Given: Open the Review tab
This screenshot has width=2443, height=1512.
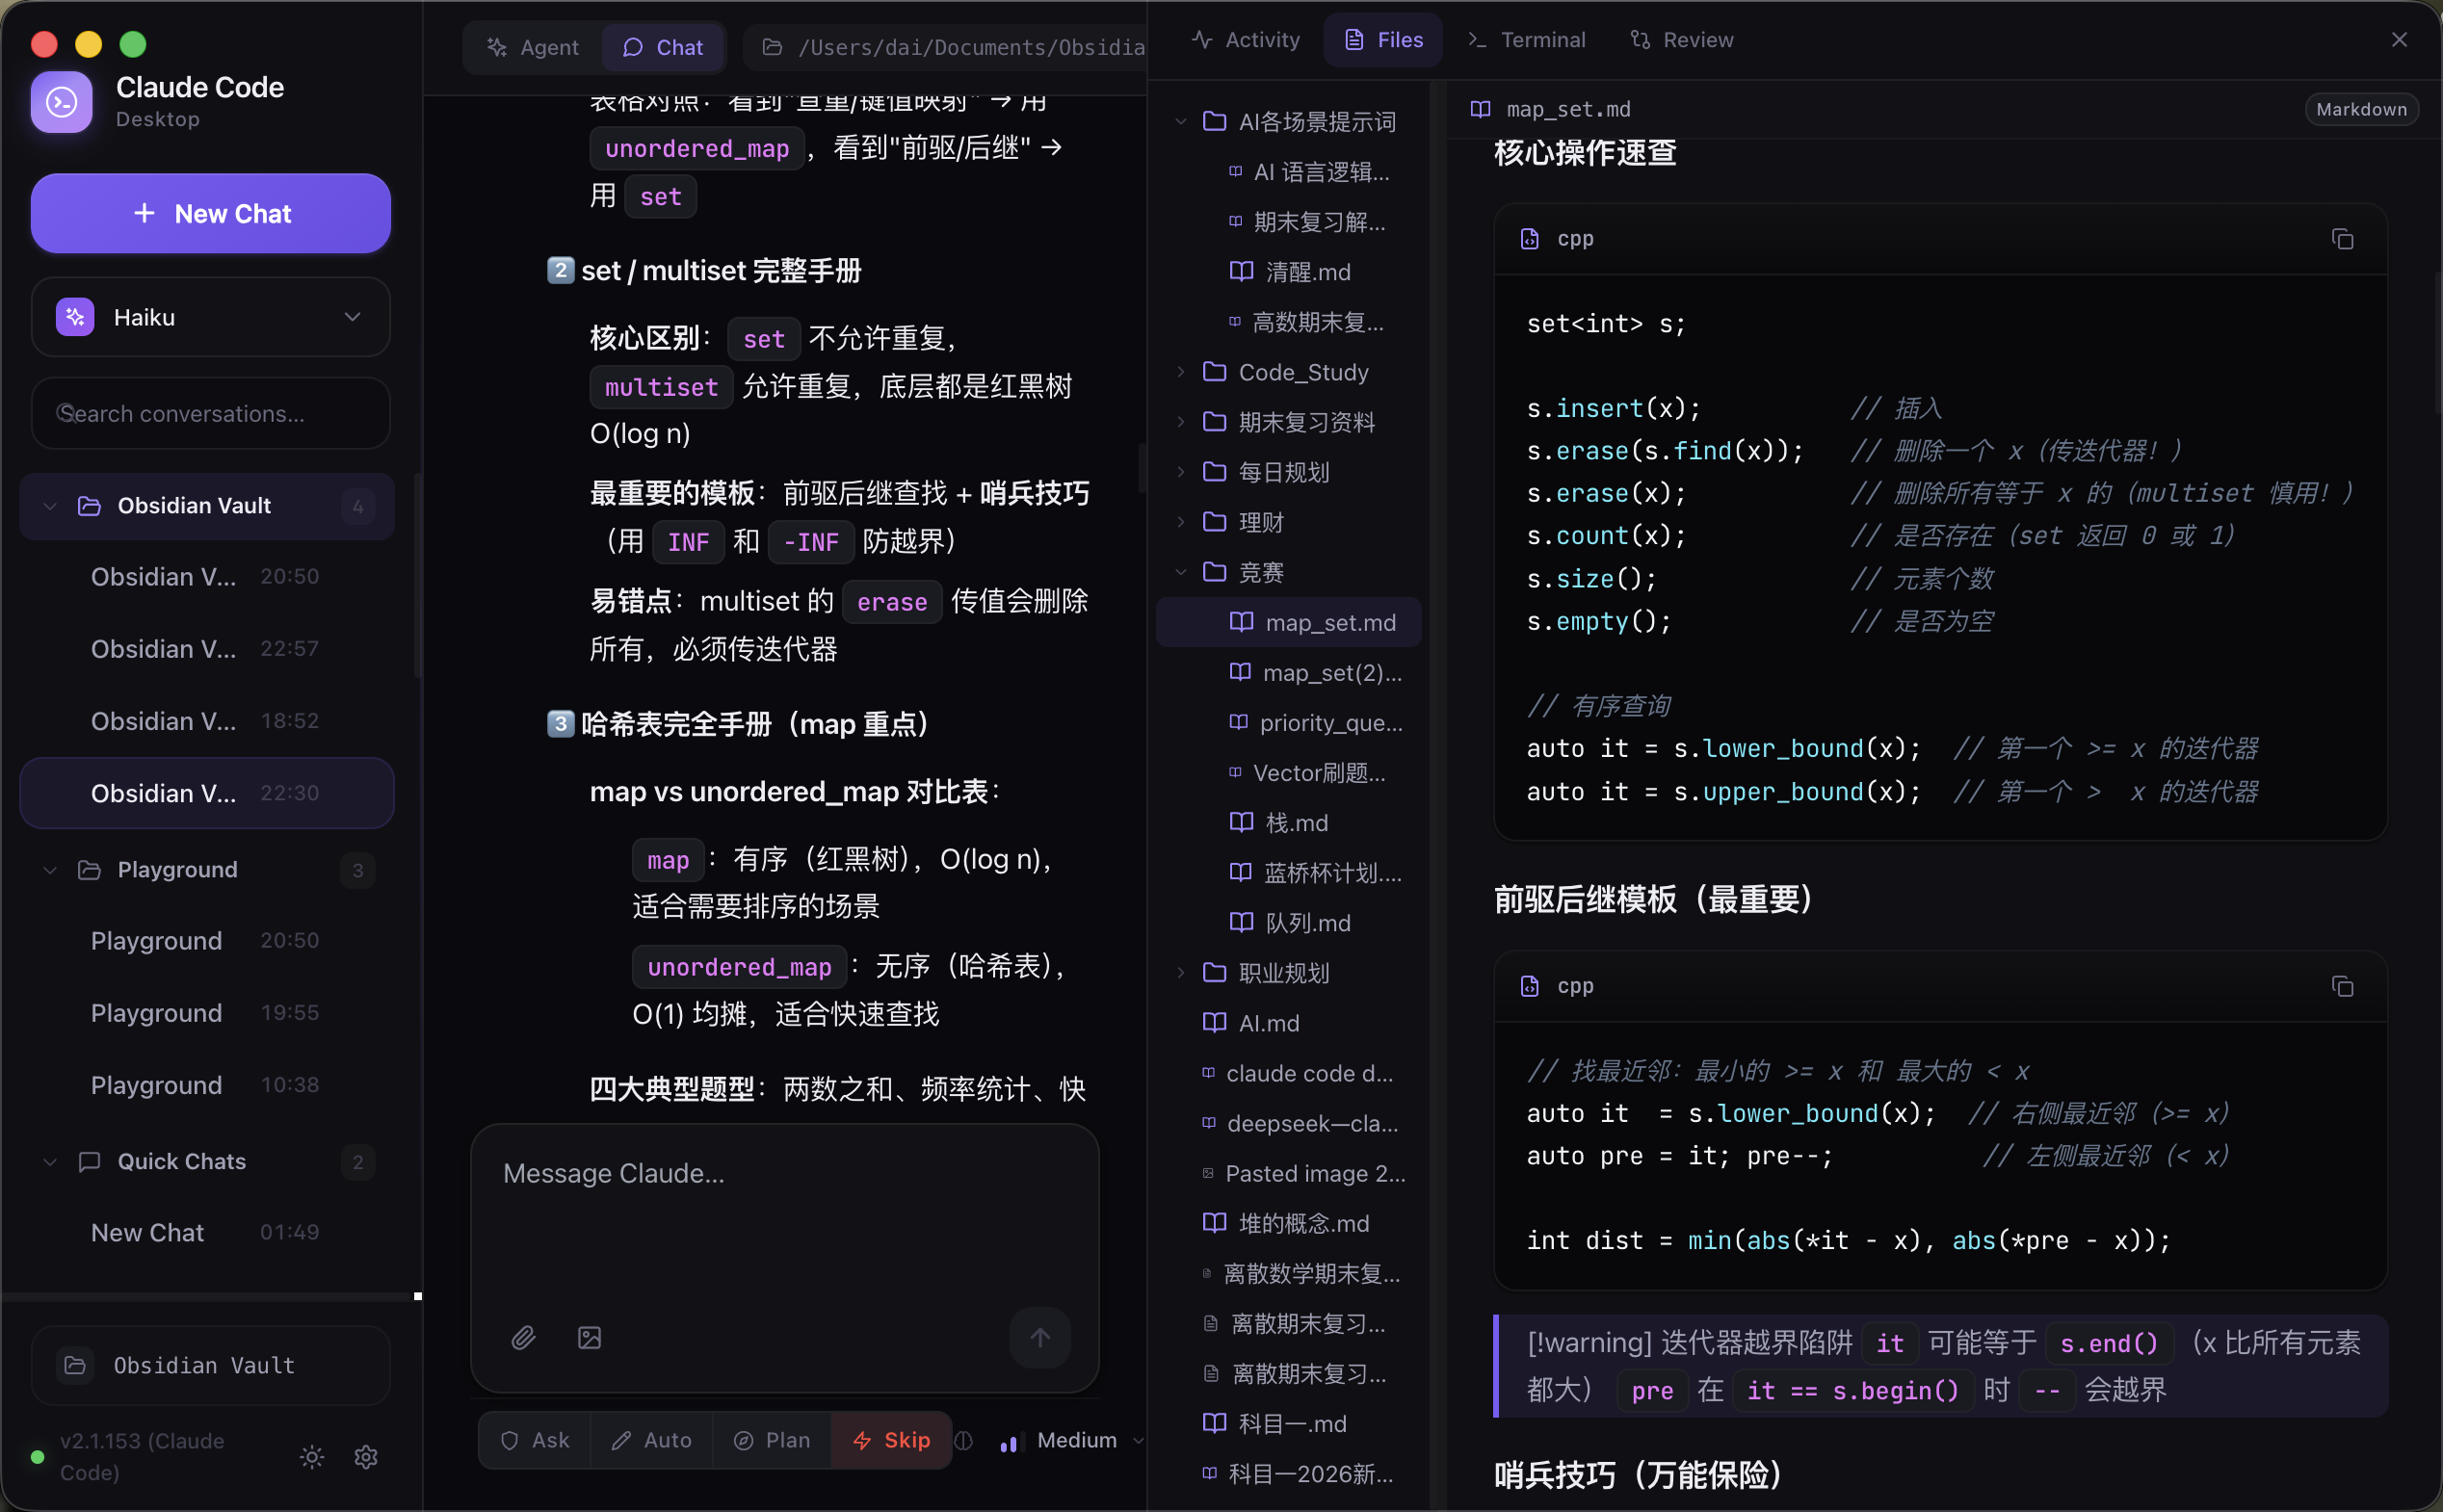Looking at the screenshot, I should coord(1682,40).
